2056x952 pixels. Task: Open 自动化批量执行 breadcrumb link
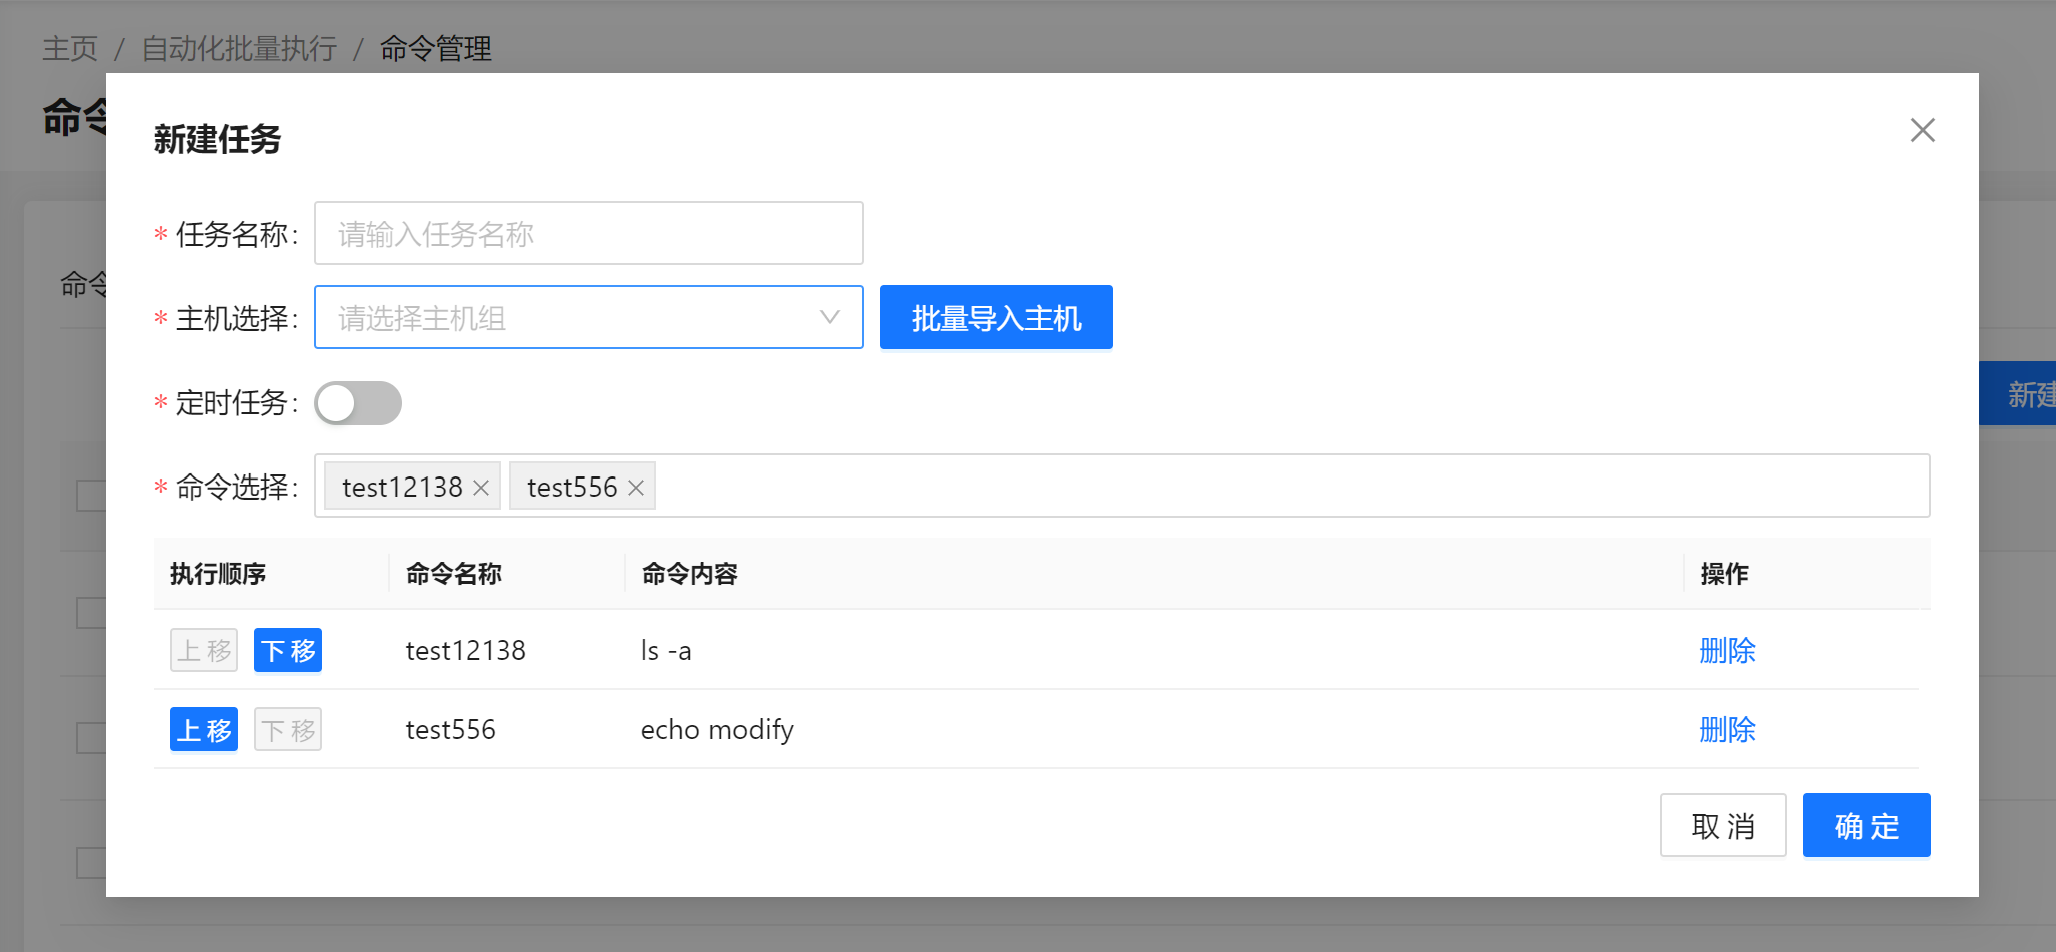[x=239, y=48]
